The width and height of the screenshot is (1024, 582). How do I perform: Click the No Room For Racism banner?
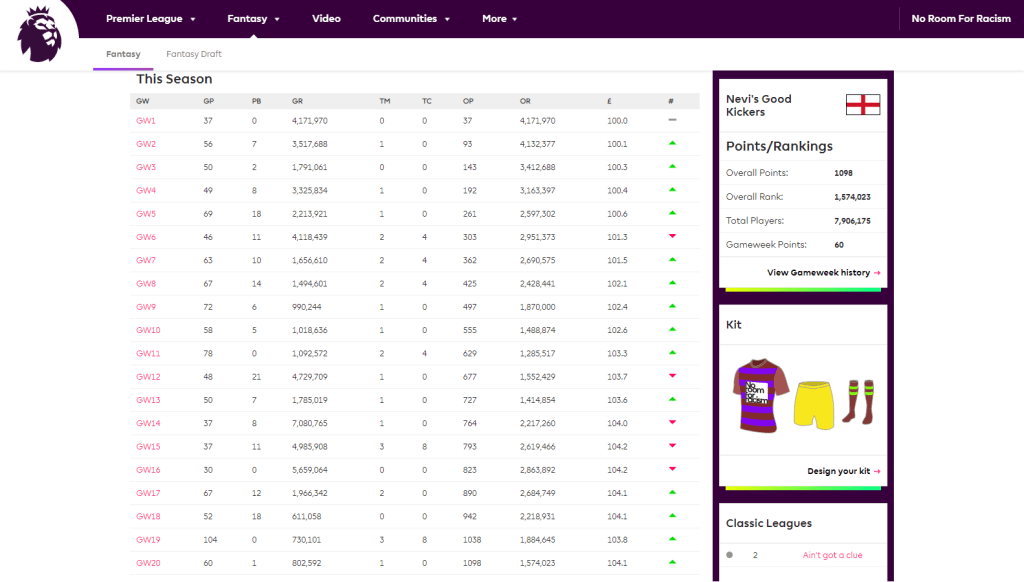(961, 19)
